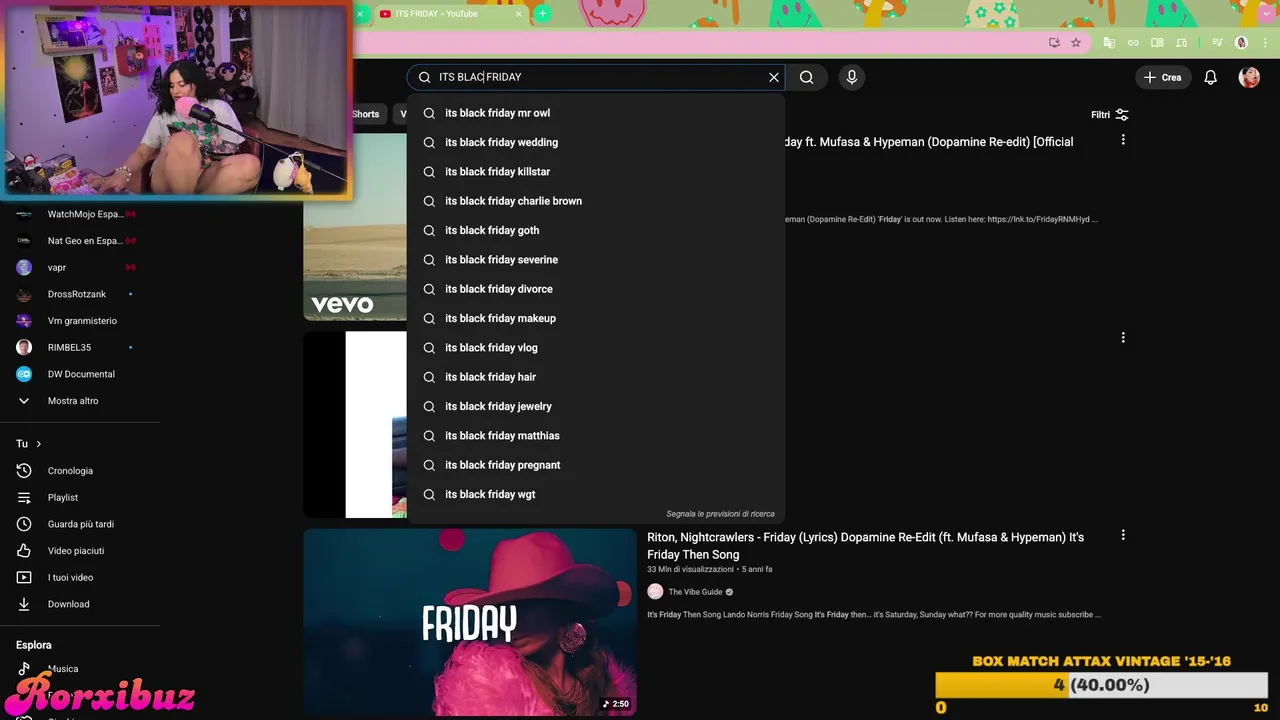Image resolution: width=1280 pixels, height=720 pixels.
Task: Open the browser three-dot menu
Action: click(x=1263, y=43)
